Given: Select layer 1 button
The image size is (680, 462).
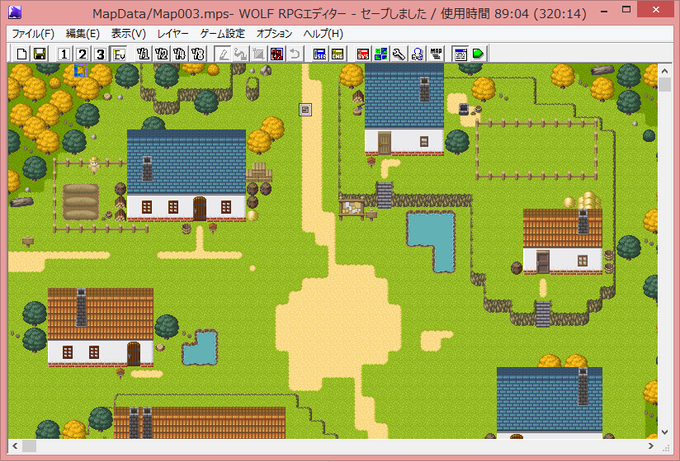Looking at the screenshot, I should pyautogui.click(x=63, y=54).
